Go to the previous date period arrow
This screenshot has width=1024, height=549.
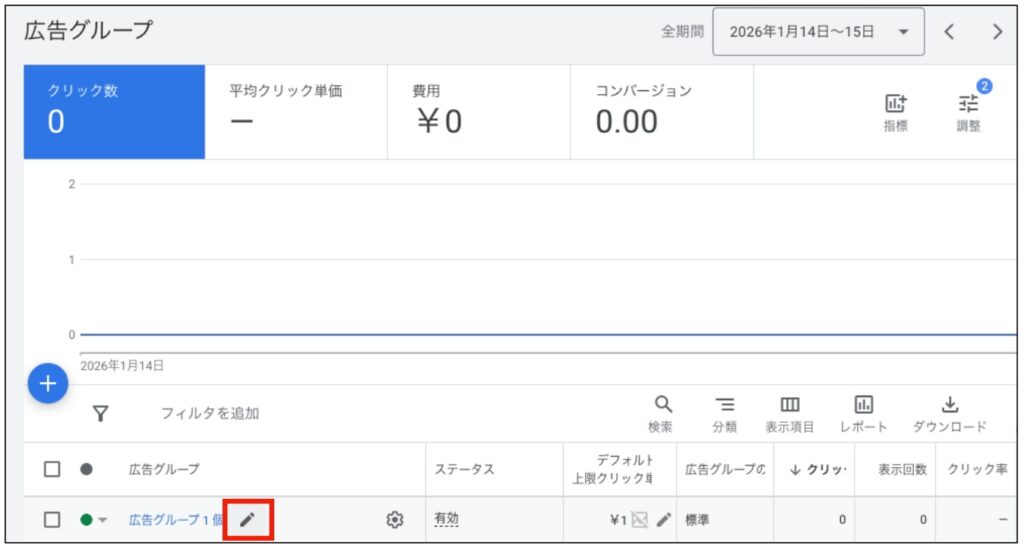coord(949,32)
